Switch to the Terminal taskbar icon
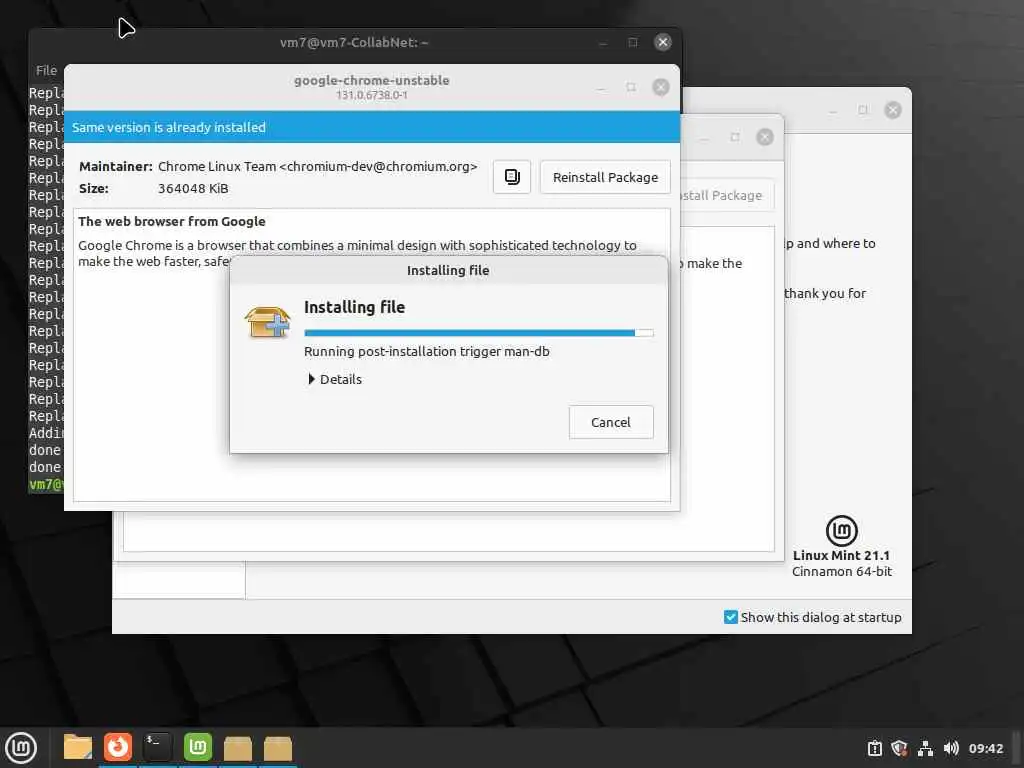This screenshot has width=1024, height=768. pos(157,747)
